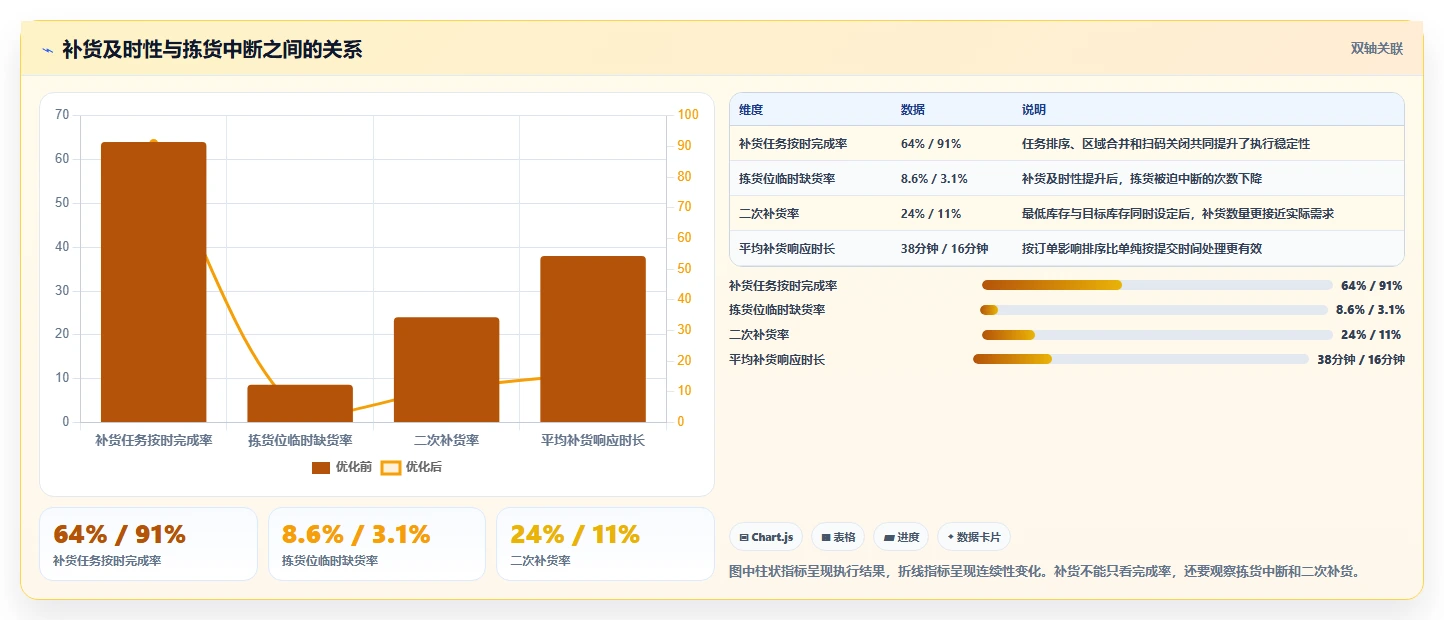This screenshot has width=1444, height=620.
Task: Toggle the 优化前 legend item
Action: click(342, 467)
